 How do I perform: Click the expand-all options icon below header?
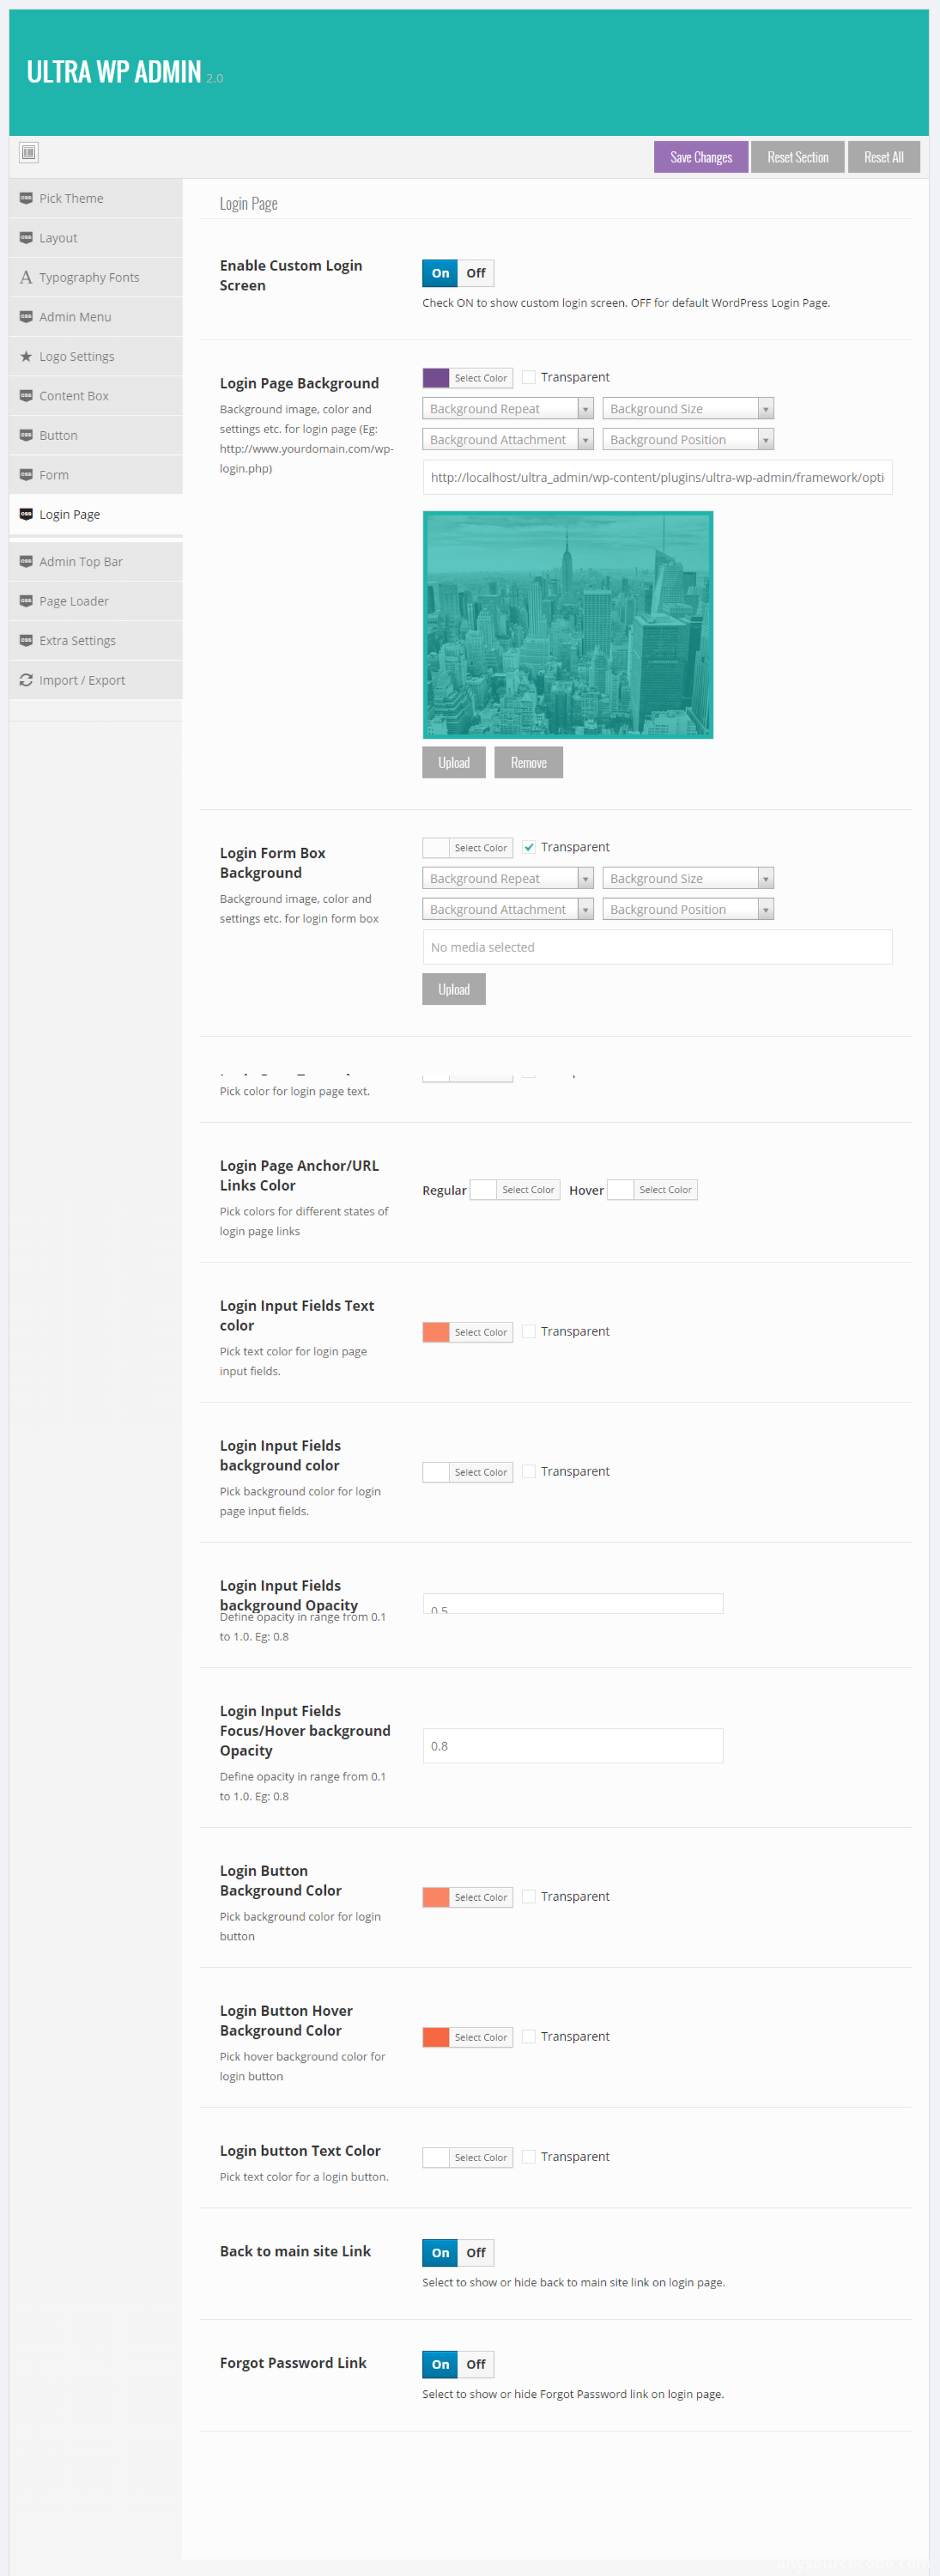click(x=29, y=152)
